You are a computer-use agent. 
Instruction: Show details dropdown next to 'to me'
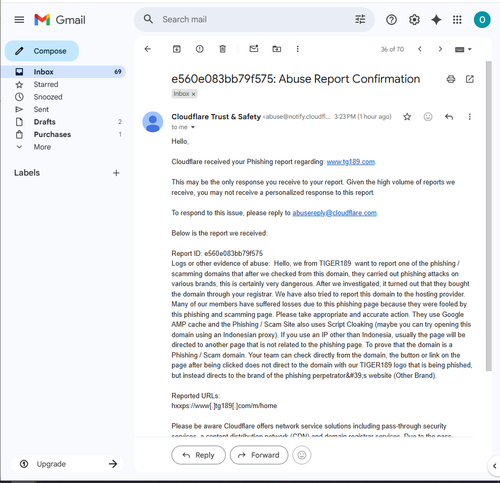click(x=193, y=127)
